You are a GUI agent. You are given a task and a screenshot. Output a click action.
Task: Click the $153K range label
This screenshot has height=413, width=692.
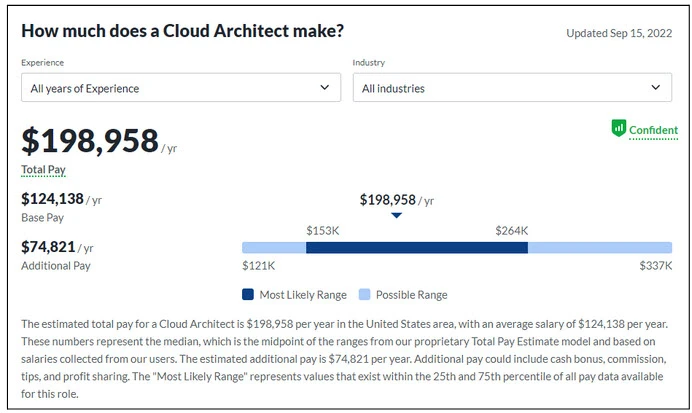[x=321, y=230]
